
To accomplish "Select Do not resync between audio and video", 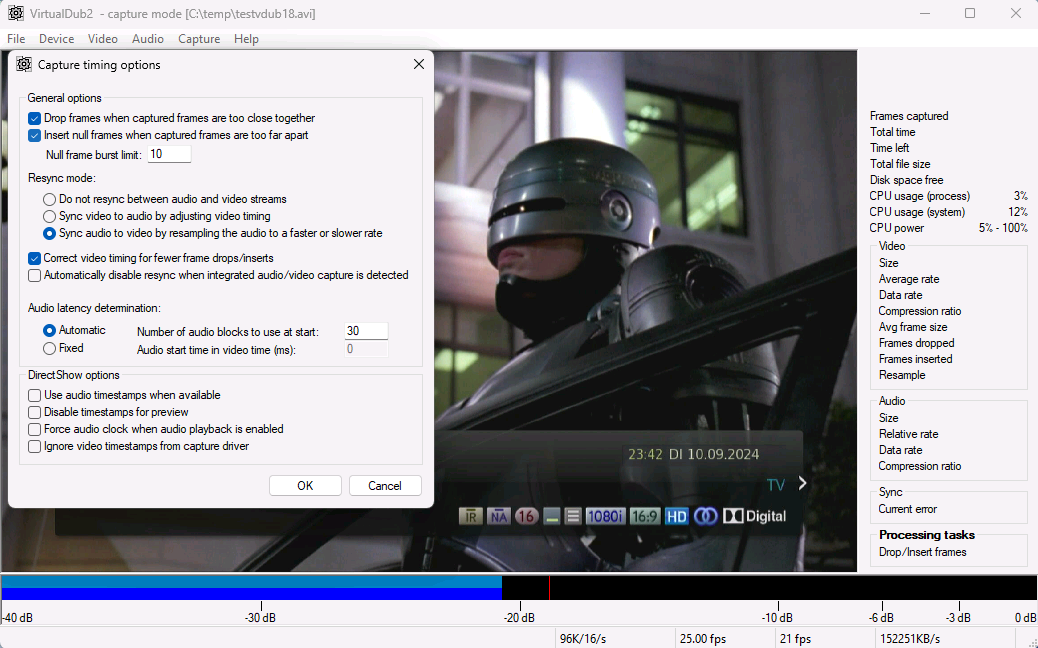I will point(49,199).
